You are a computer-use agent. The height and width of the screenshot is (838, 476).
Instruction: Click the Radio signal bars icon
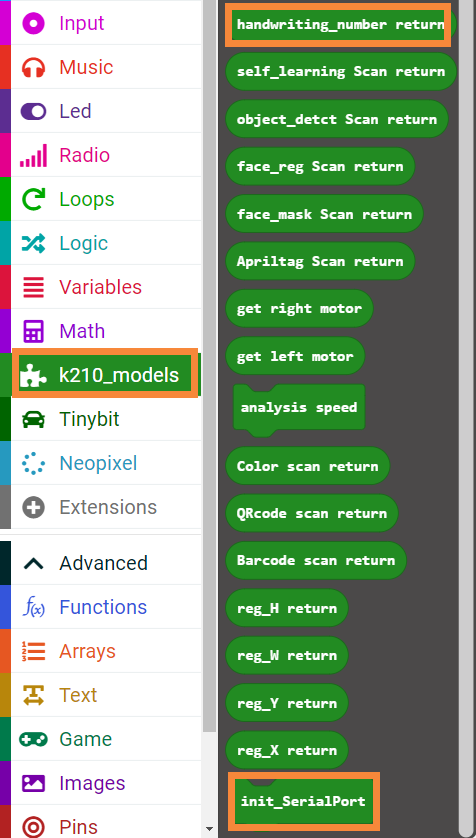point(34,155)
